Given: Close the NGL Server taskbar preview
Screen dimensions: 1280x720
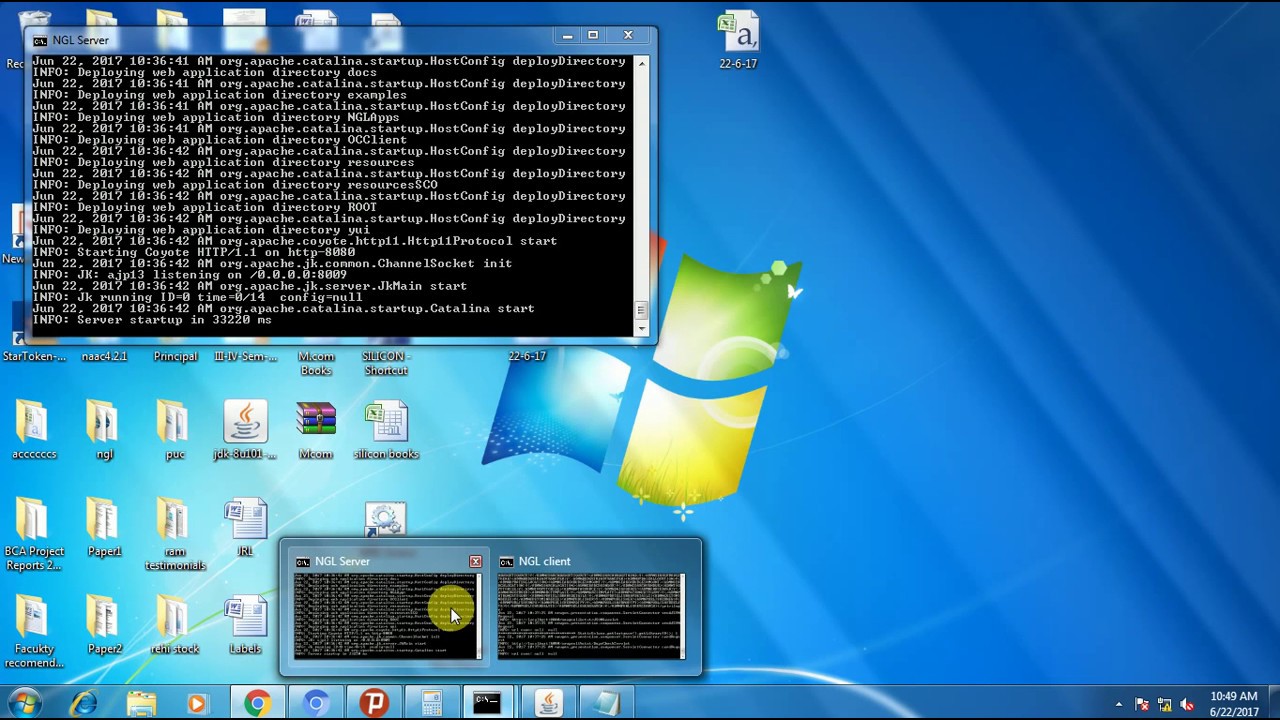Looking at the screenshot, I should (475, 562).
